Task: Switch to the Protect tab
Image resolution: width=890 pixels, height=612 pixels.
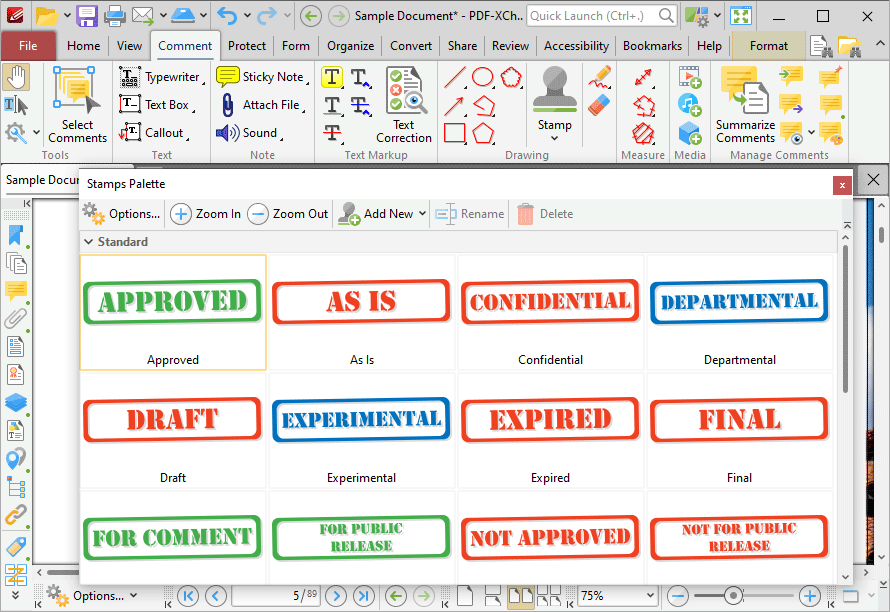Action: point(246,46)
